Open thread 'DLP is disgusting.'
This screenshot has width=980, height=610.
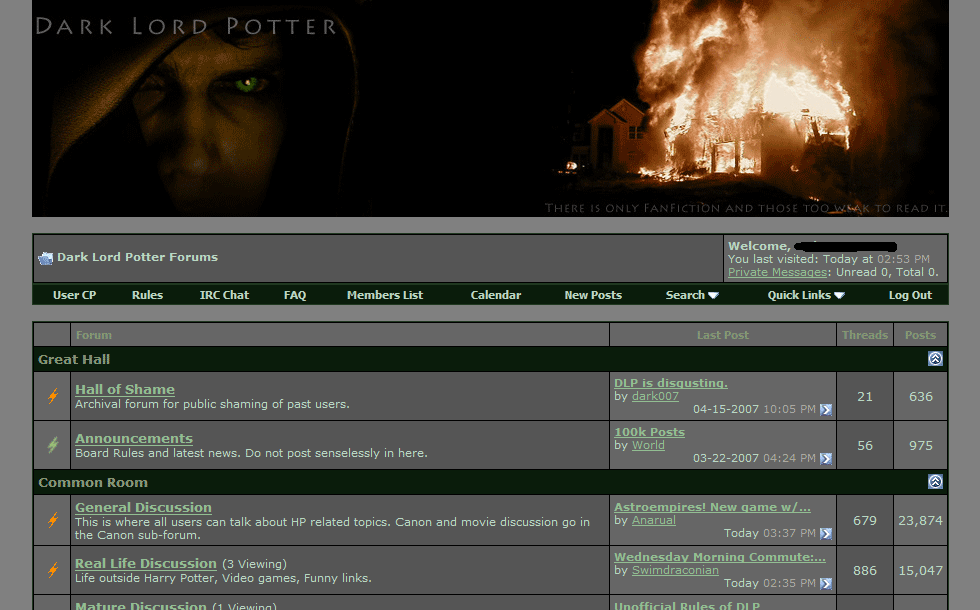coord(671,383)
